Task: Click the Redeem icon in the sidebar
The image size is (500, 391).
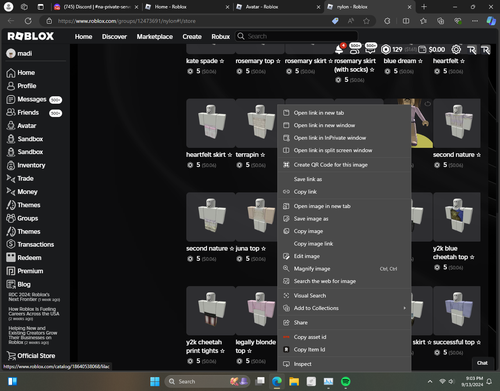Action: pyautogui.click(x=11, y=257)
